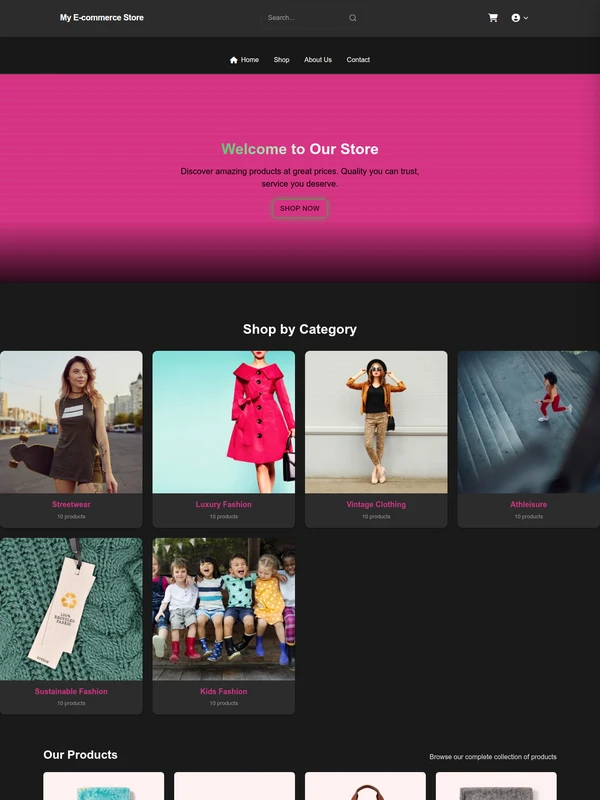Click the search magnifier icon

point(353,18)
